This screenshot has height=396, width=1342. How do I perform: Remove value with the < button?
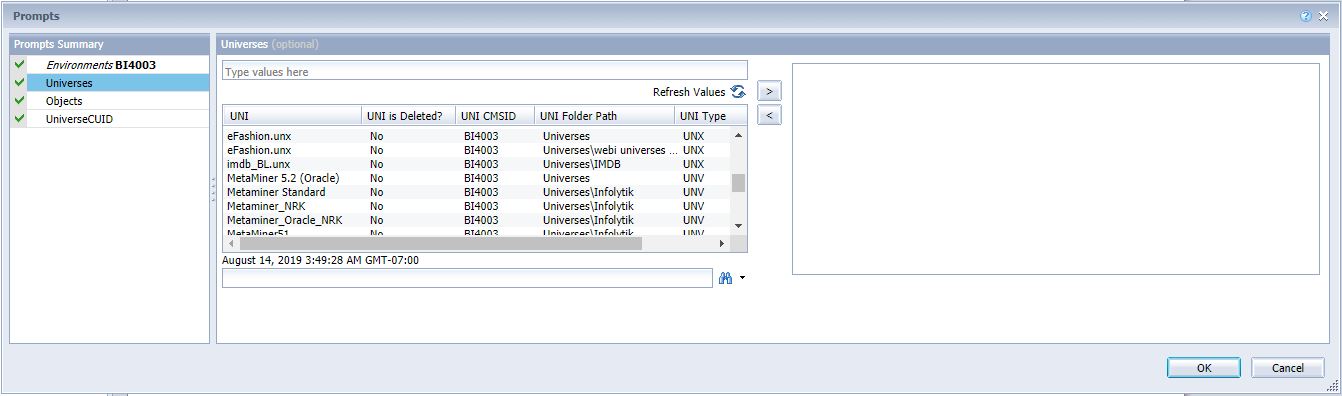[x=769, y=115]
